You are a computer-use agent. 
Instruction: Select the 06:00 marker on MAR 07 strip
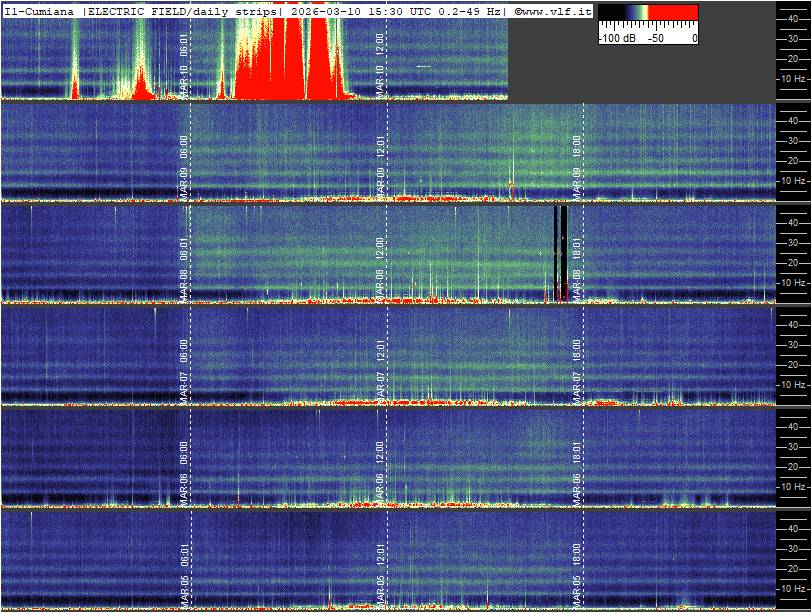184,350
